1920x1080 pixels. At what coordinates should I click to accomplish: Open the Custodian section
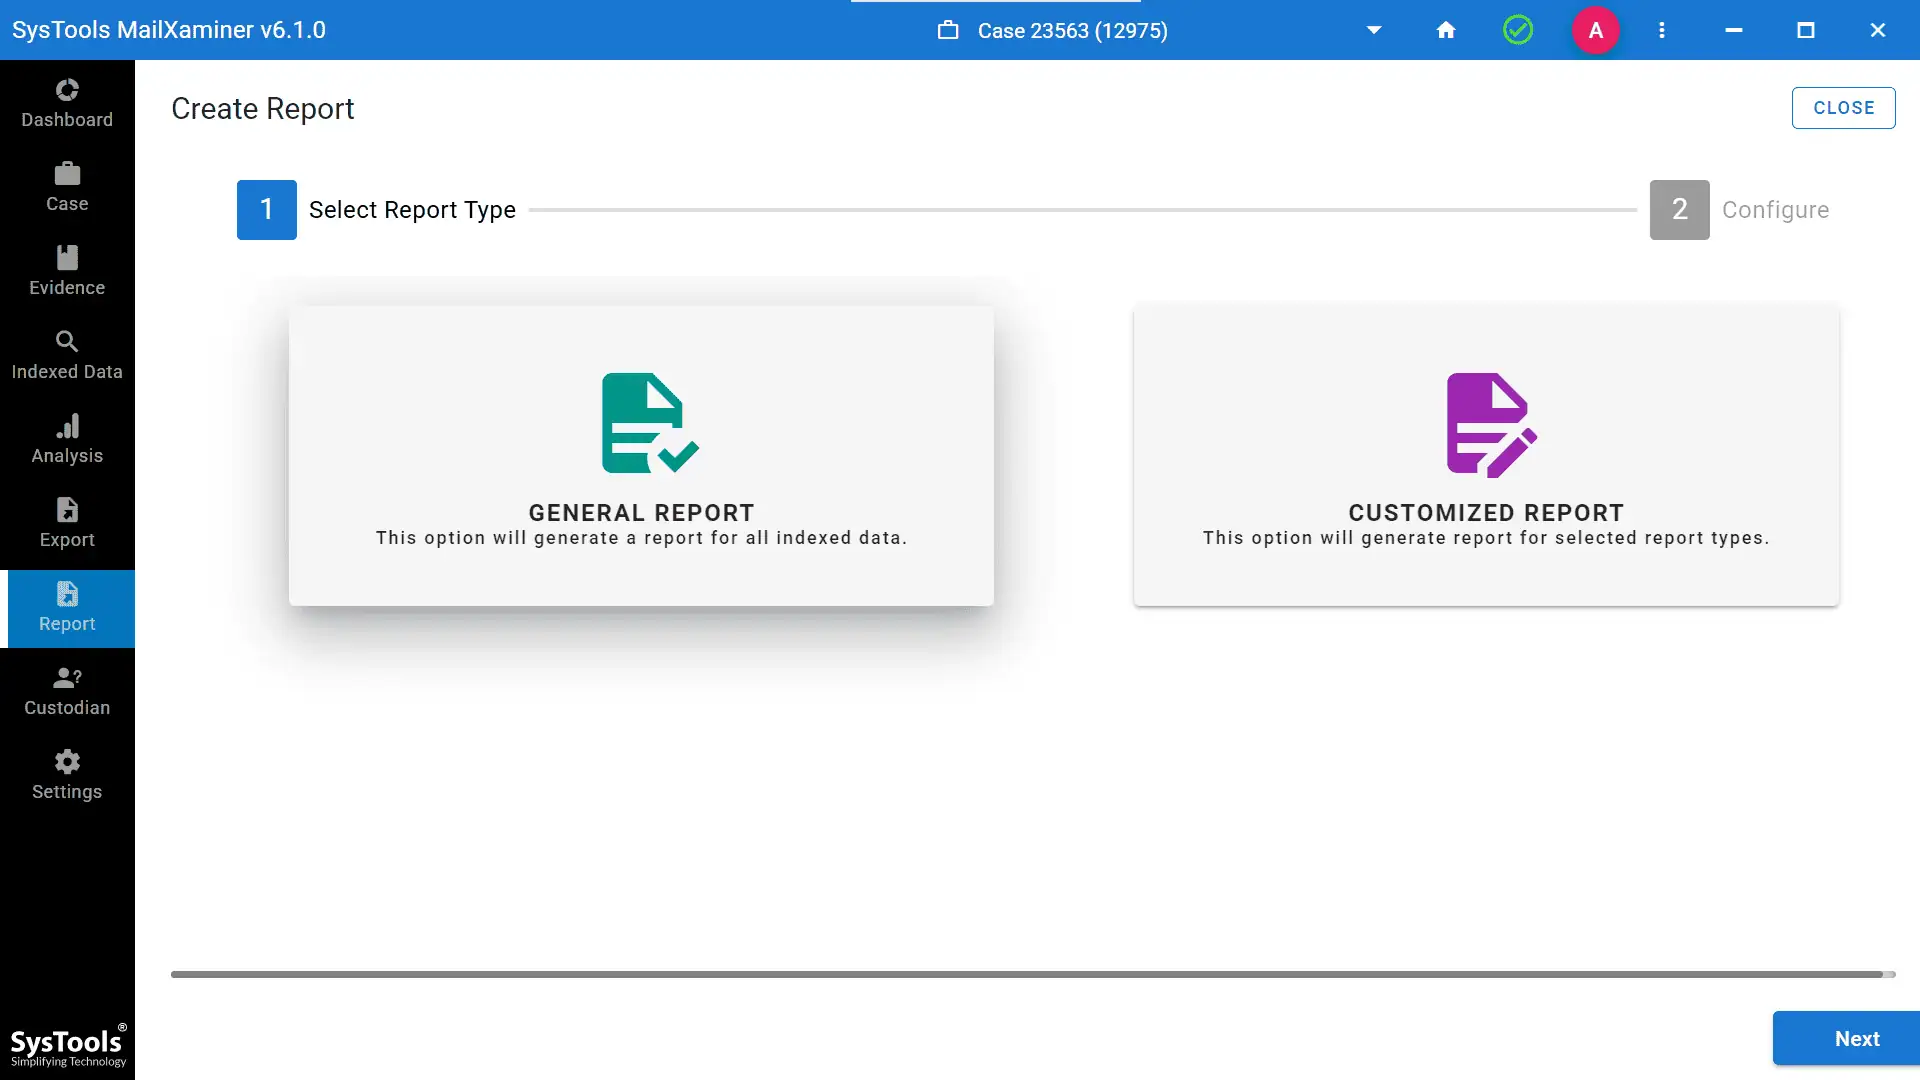[x=67, y=691]
